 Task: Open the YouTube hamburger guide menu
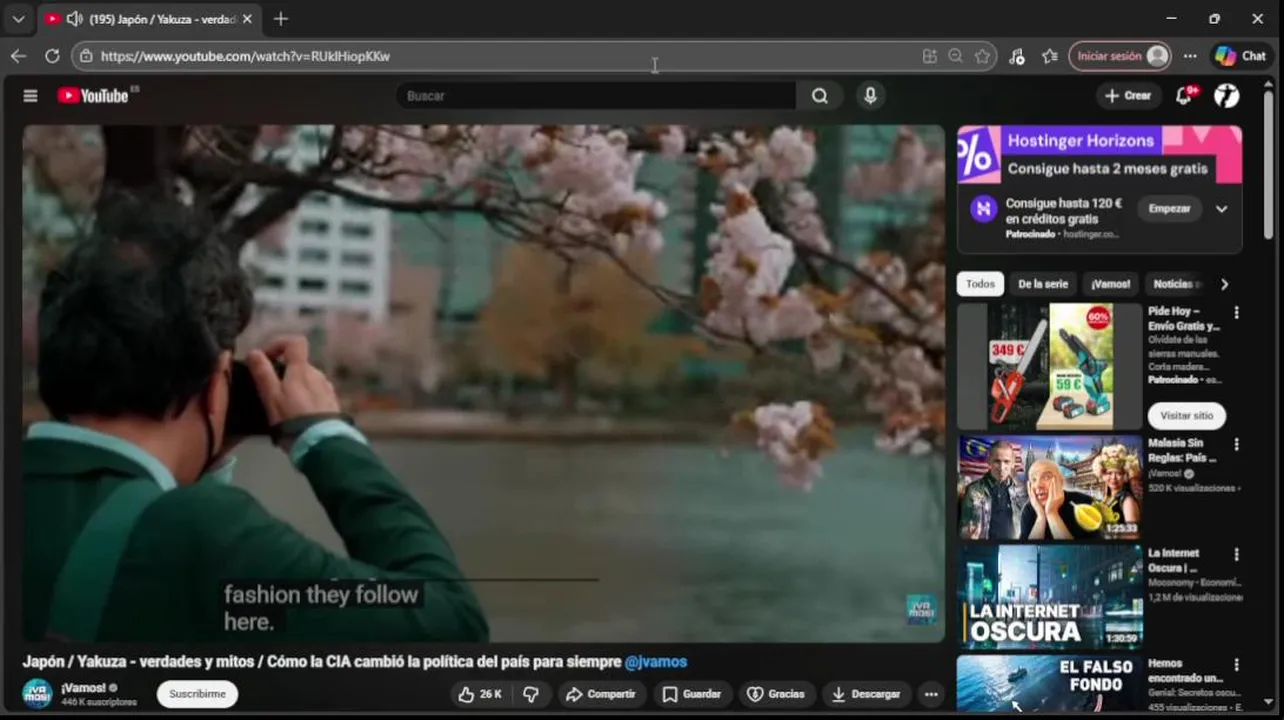click(30, 96)
